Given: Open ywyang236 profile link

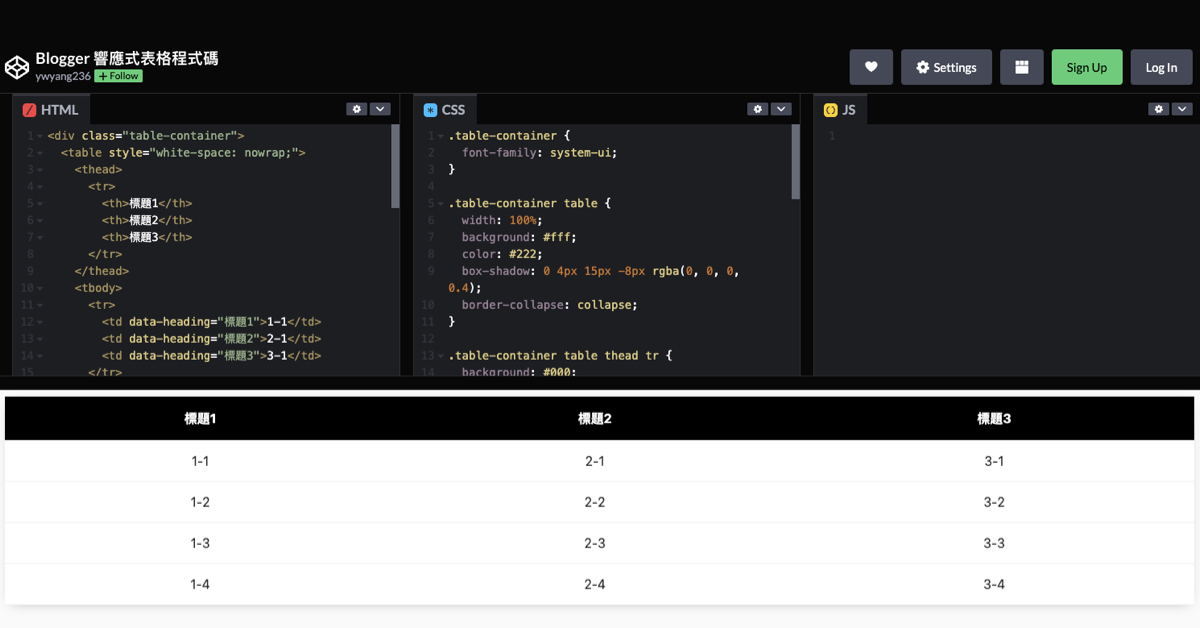Looking at the screenshot, I should [63, 76].
